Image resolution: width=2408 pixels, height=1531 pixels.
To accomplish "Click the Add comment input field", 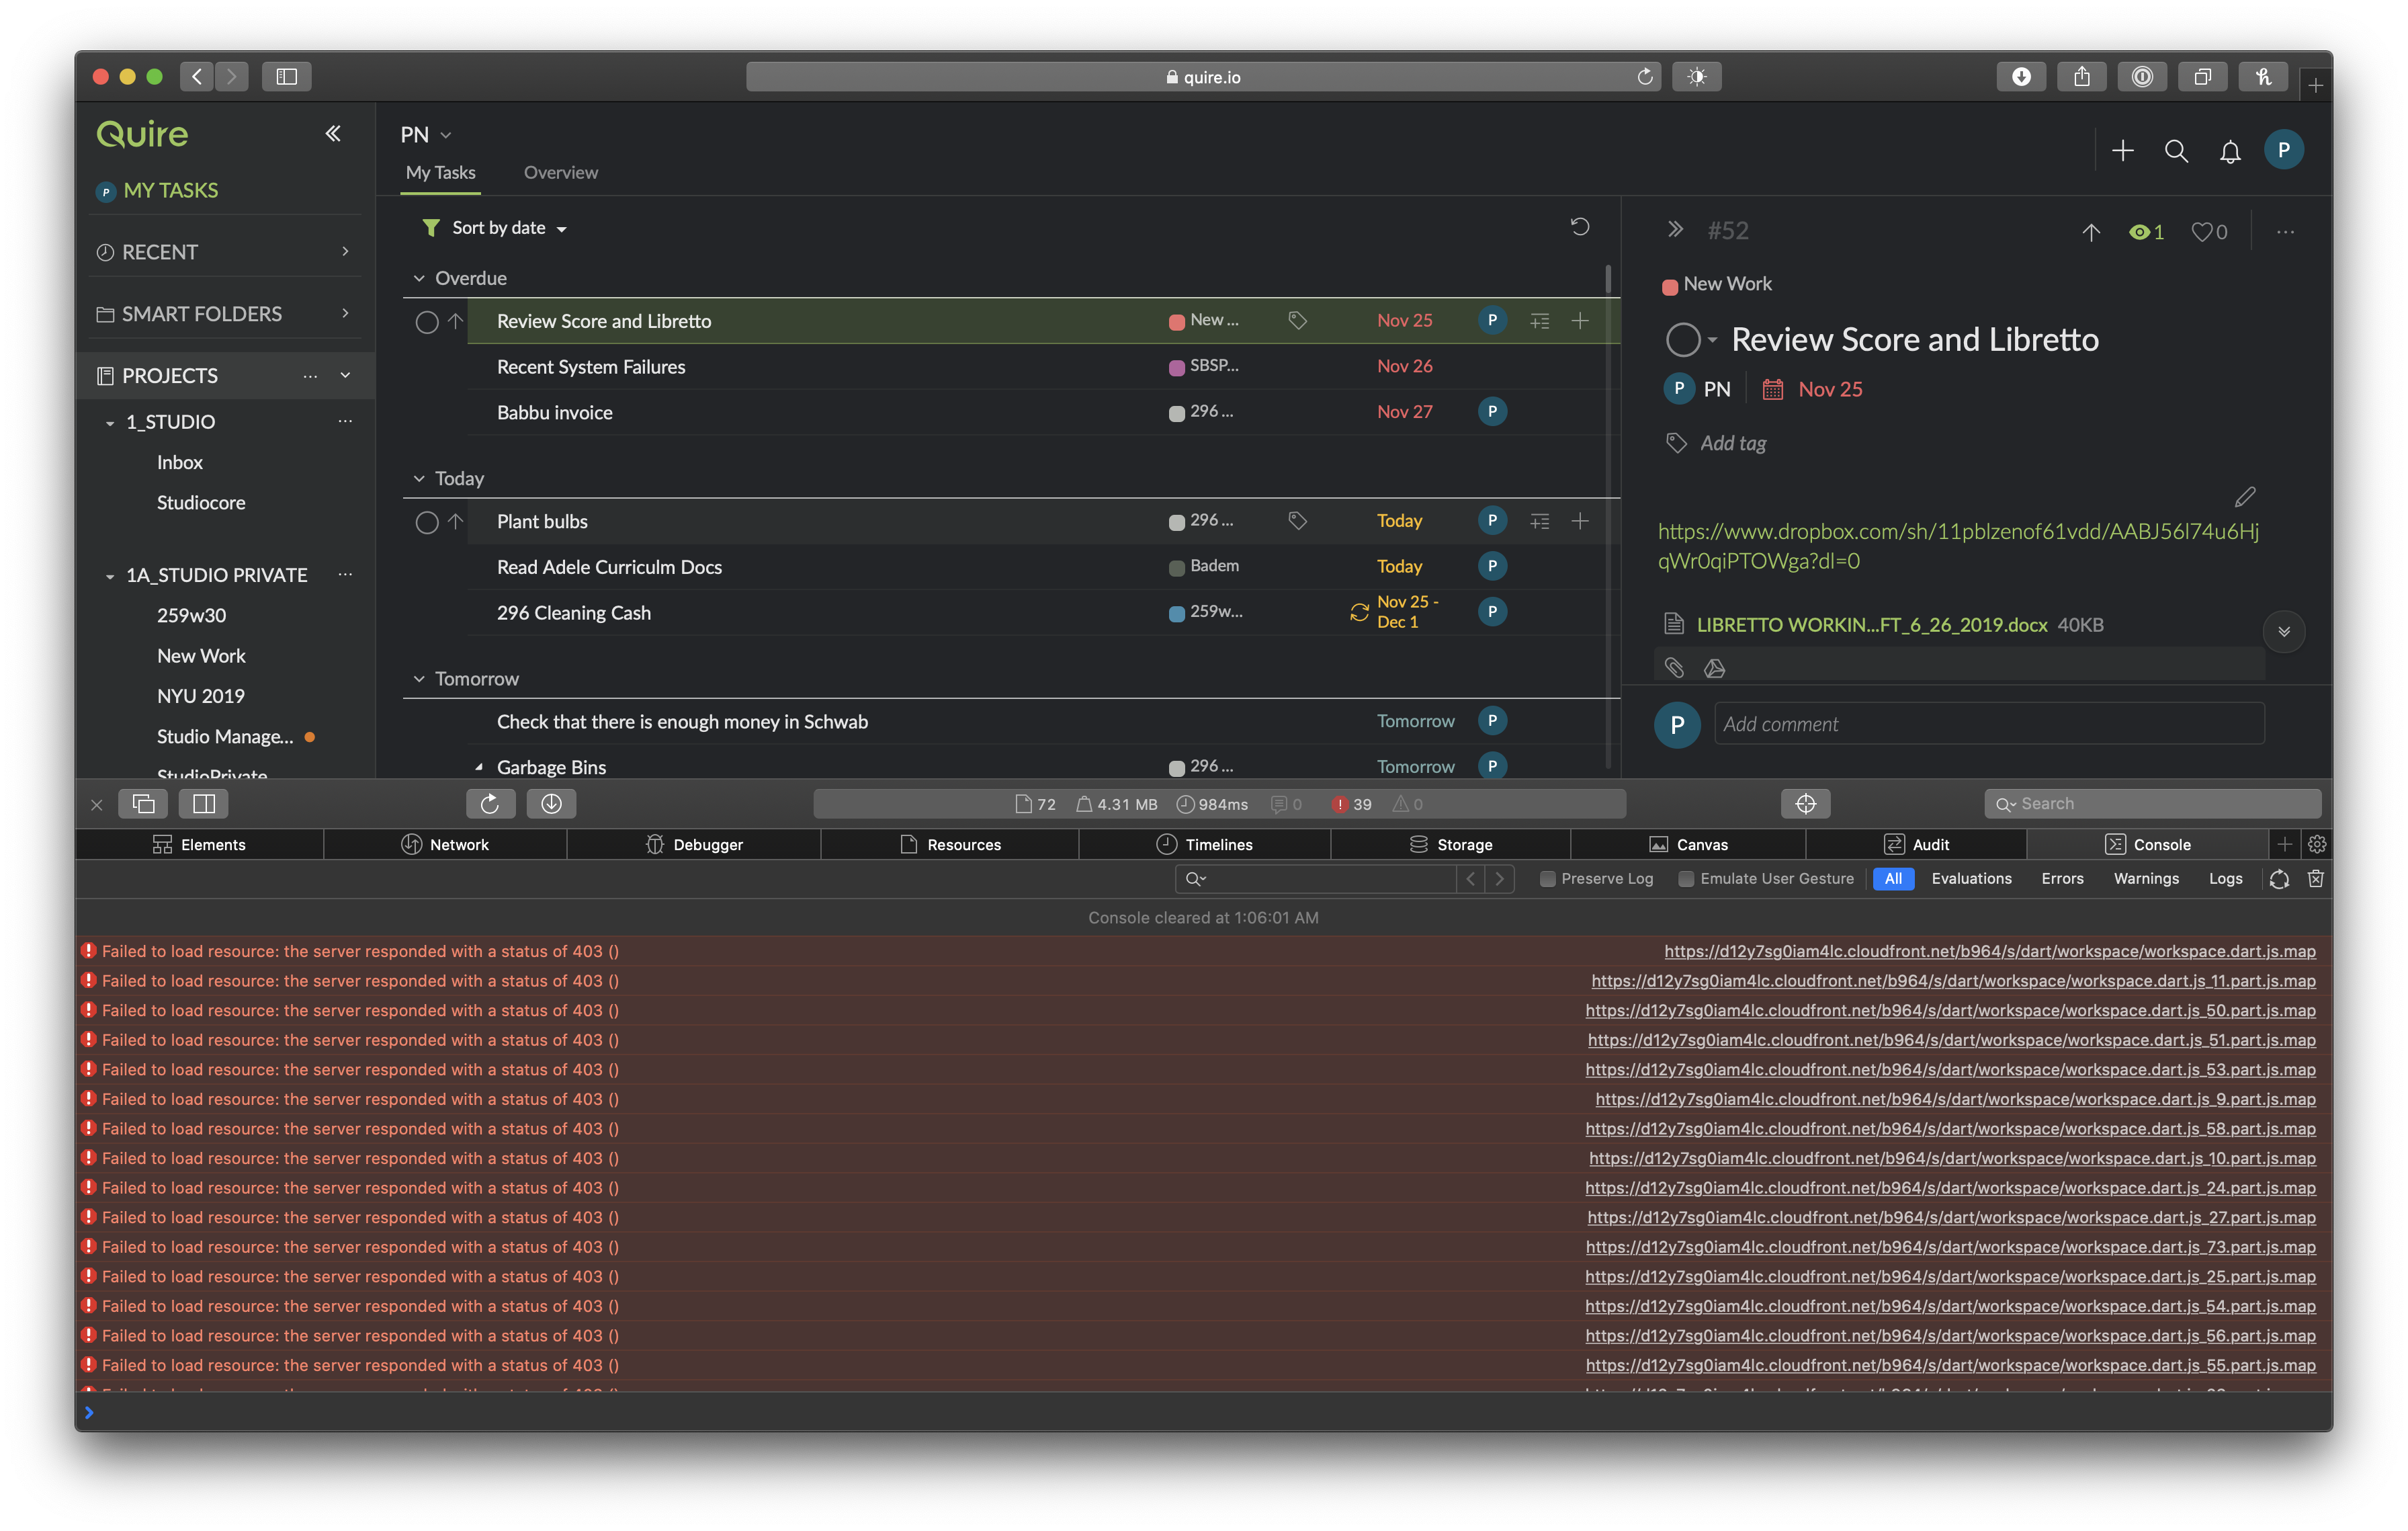I will pyautogui.click(x=1989, y=724).
